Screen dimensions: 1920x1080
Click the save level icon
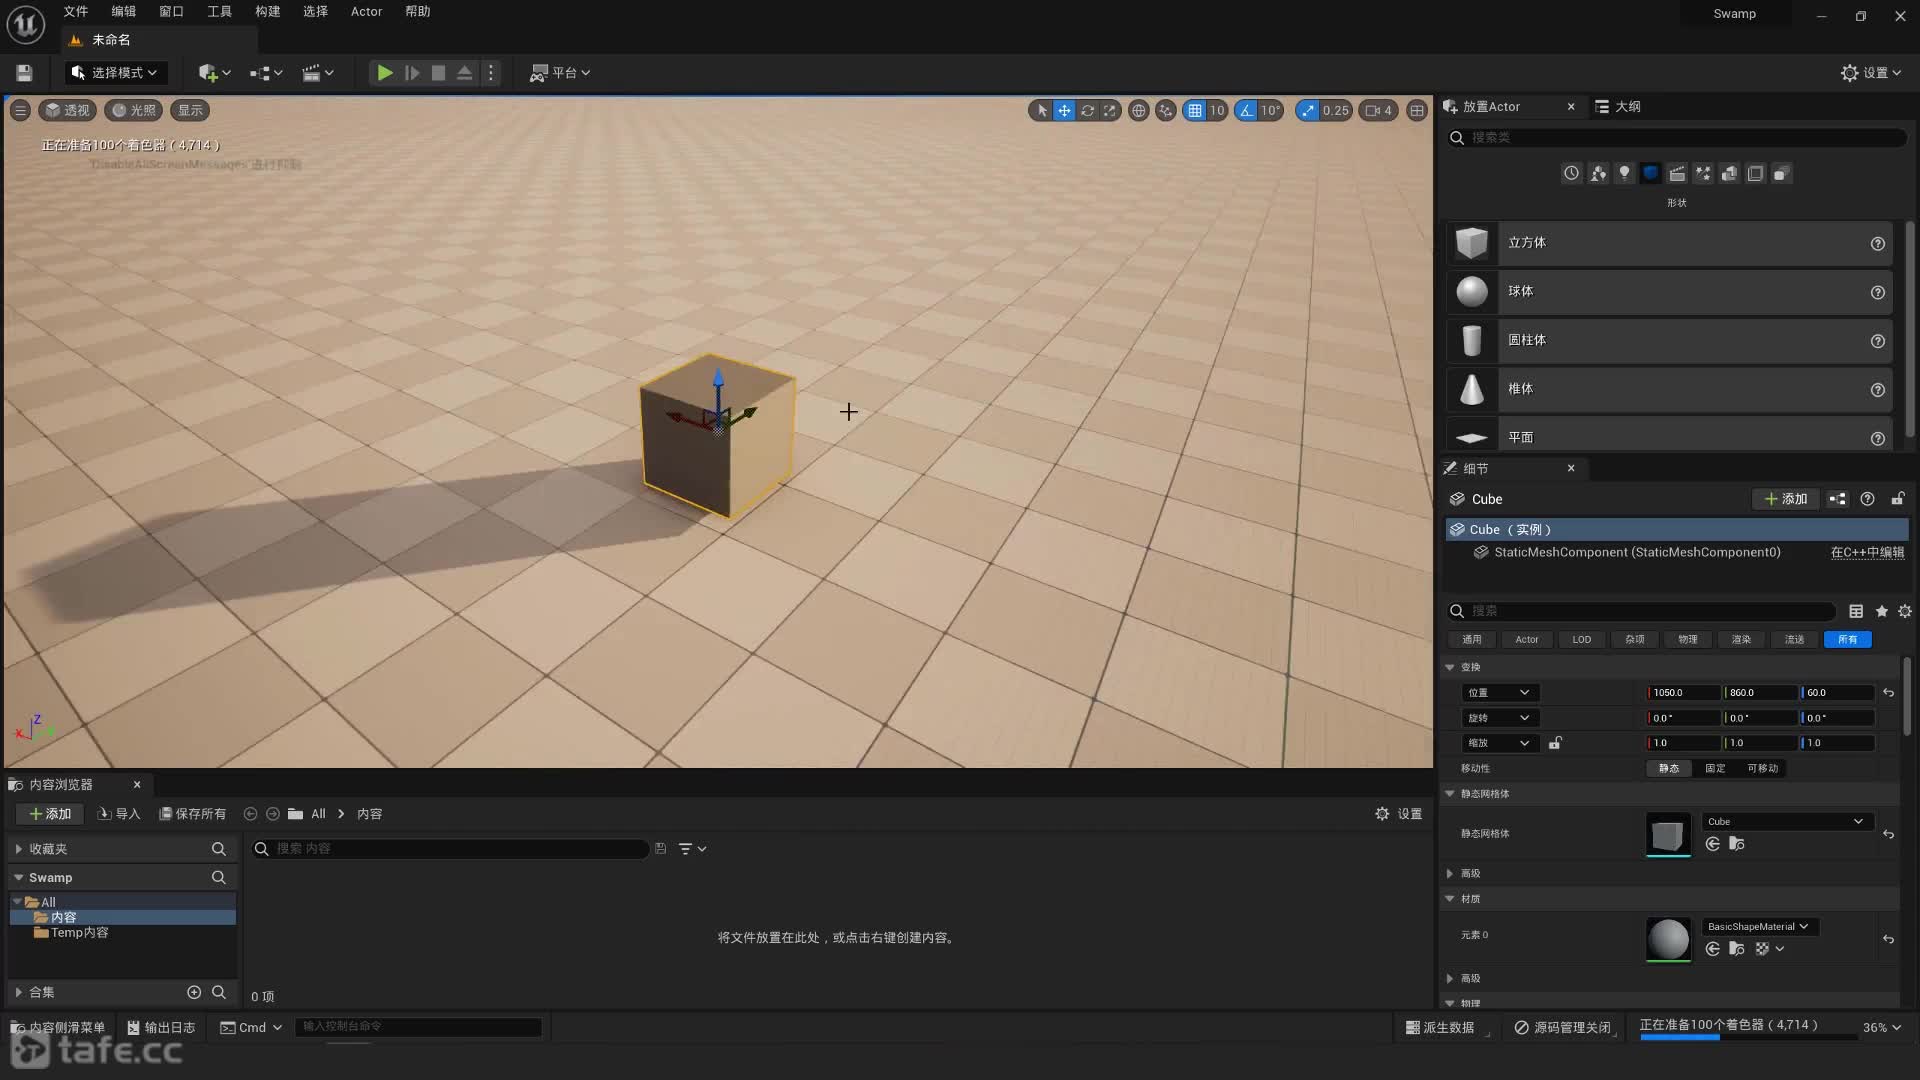point(24,73)
